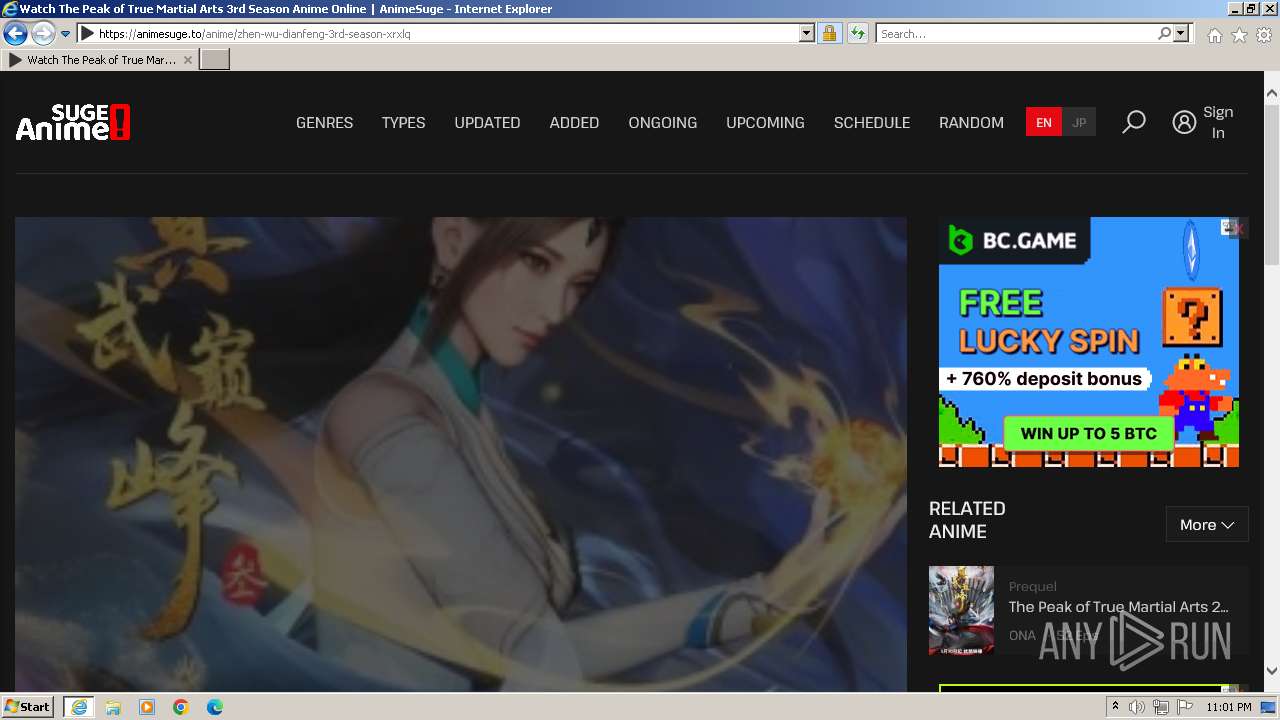
Task: Go to the ADDED page
Action: click(x=574, y=122)
